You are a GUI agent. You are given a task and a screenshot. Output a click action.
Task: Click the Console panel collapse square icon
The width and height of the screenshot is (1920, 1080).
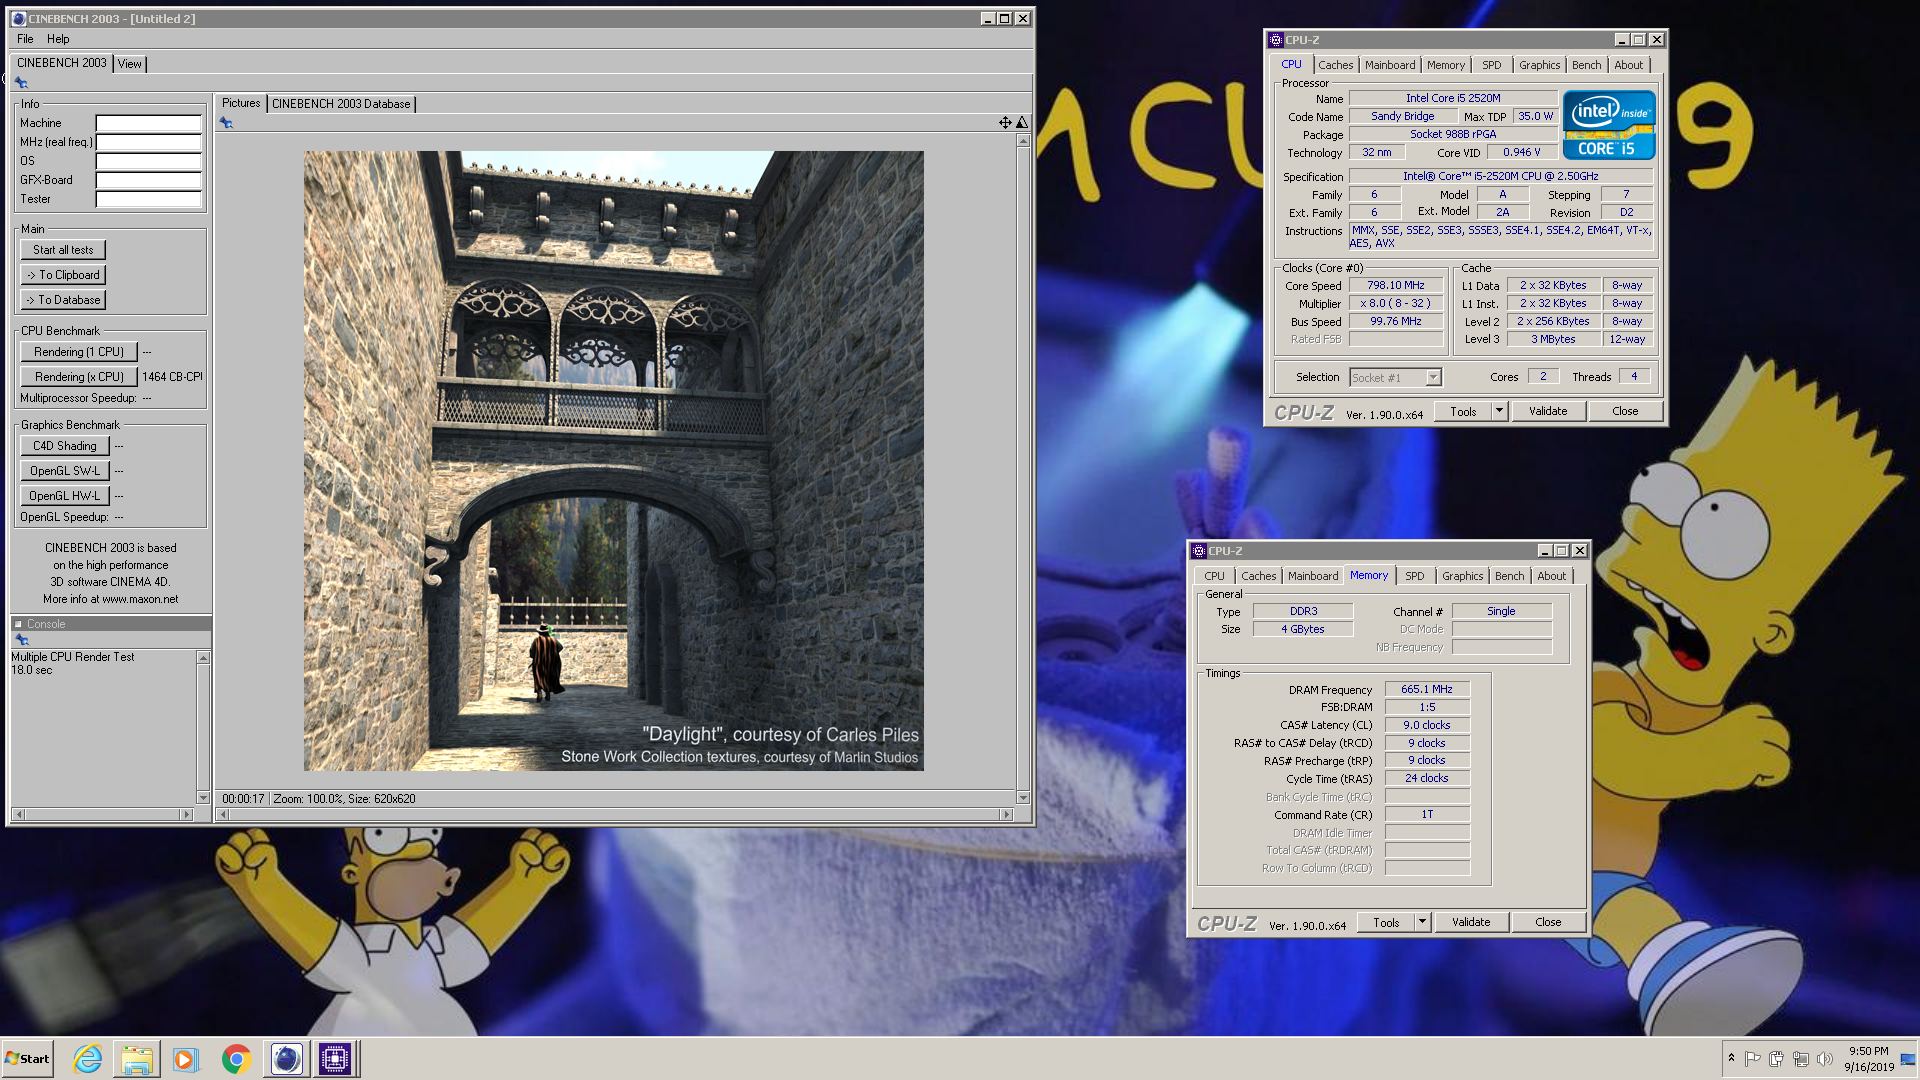coord(18,624)
